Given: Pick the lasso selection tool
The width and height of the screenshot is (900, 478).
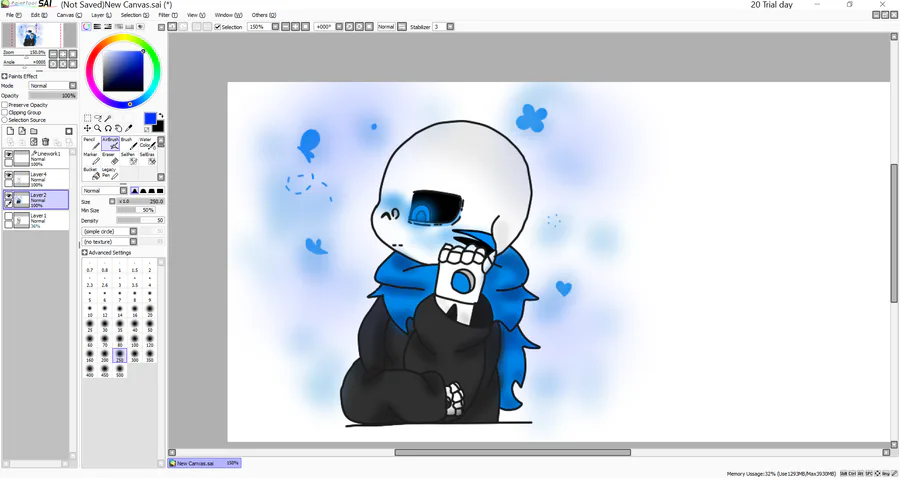Looking at the screenshot, I should (x=98, y=118).
